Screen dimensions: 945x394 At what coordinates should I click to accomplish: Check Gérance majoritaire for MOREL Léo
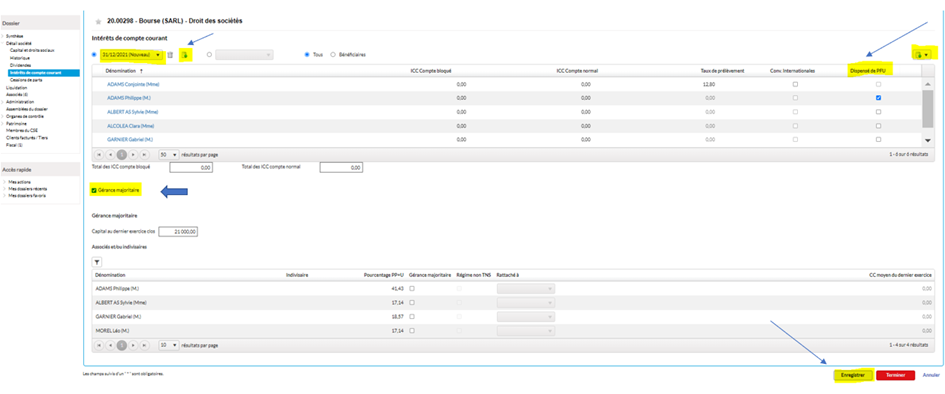coord(412,331)
